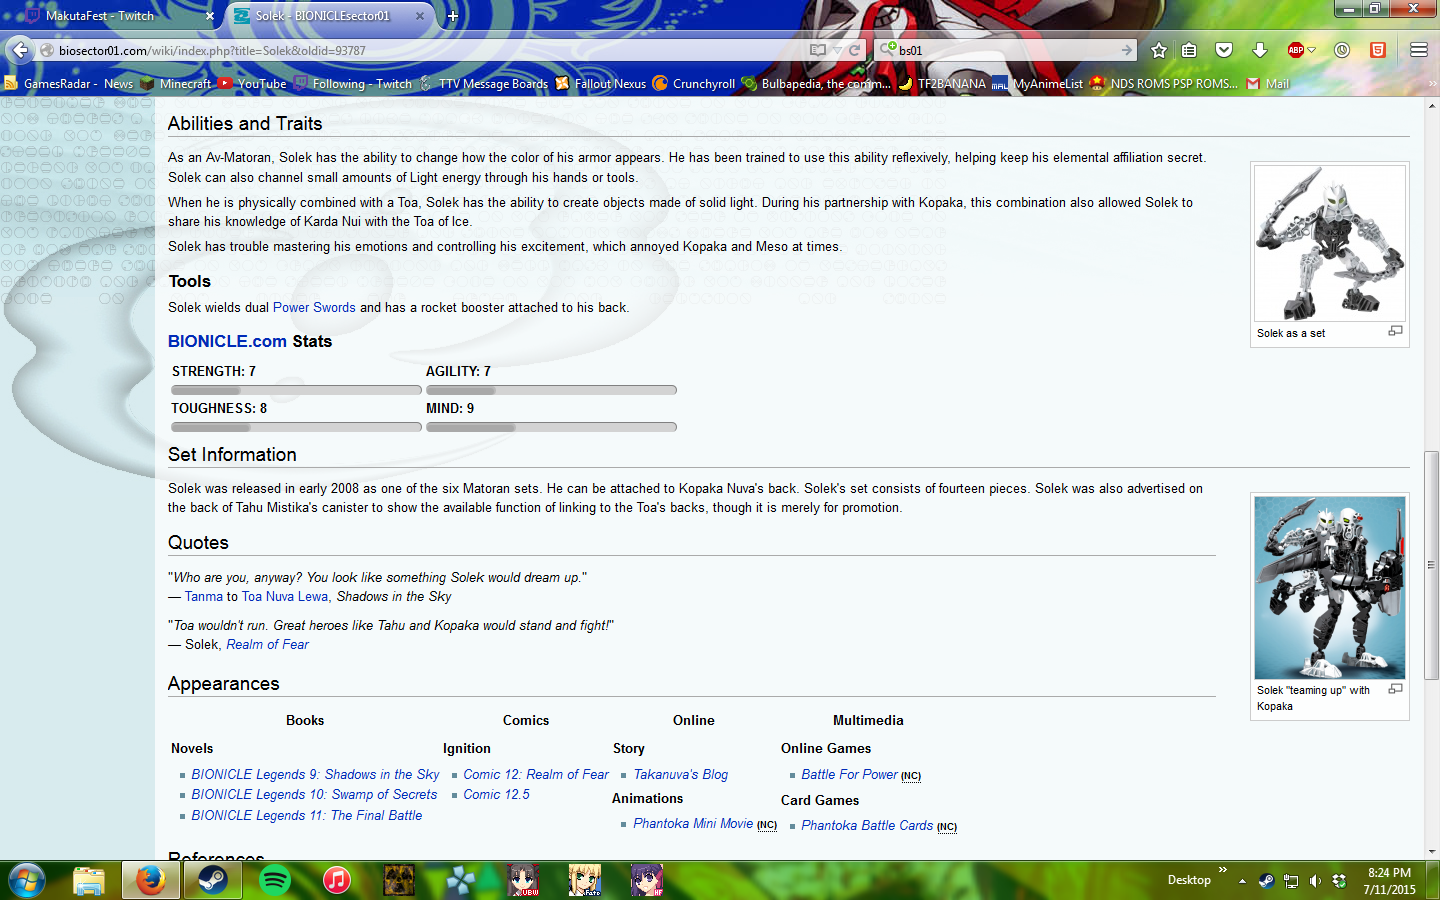This screenshot has width=1440, height=900.
Task: Open Takanuva's Blog link
Action: pos(680,774)
